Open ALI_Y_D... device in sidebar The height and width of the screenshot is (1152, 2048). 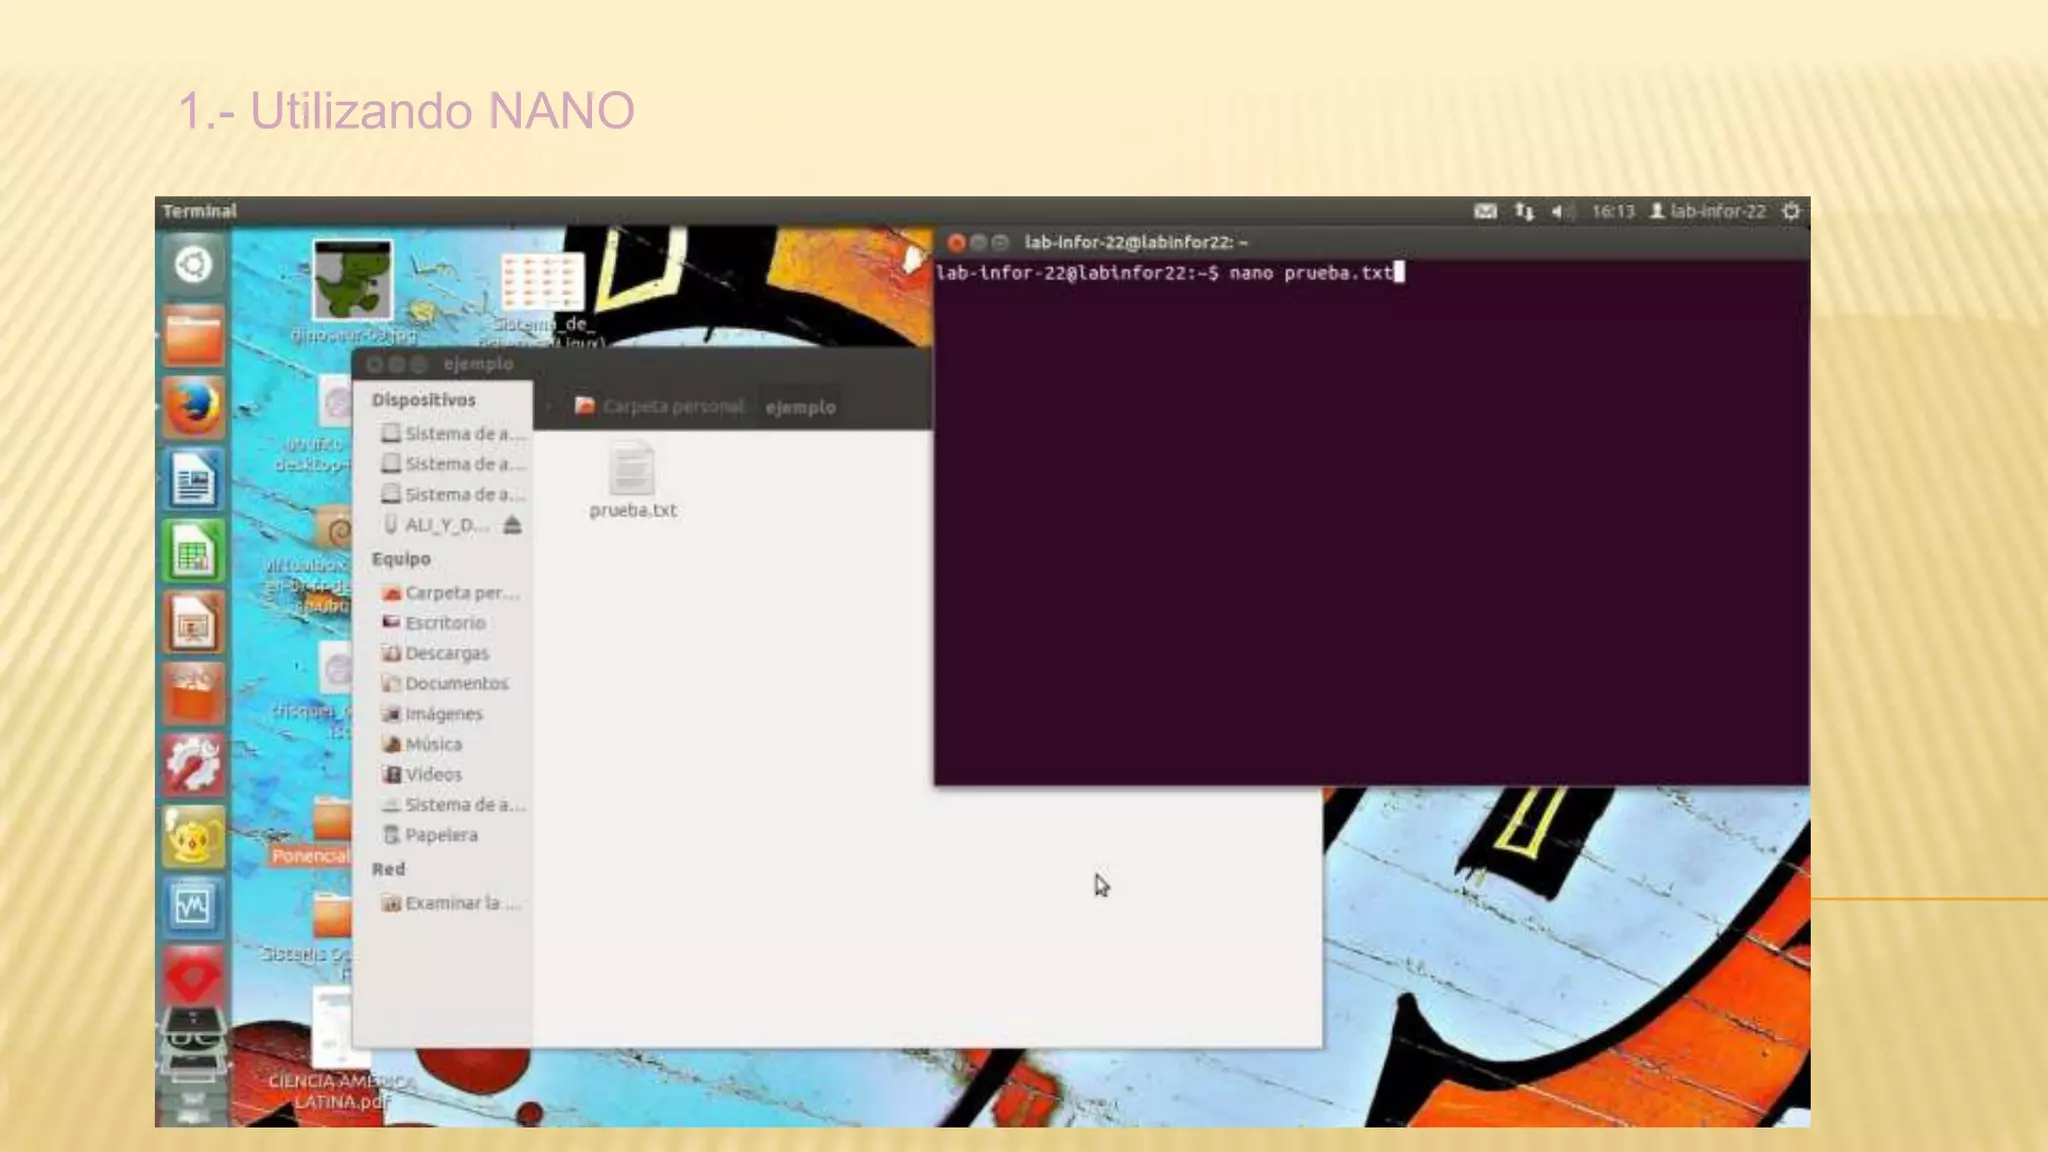click(x=435, y=525)
